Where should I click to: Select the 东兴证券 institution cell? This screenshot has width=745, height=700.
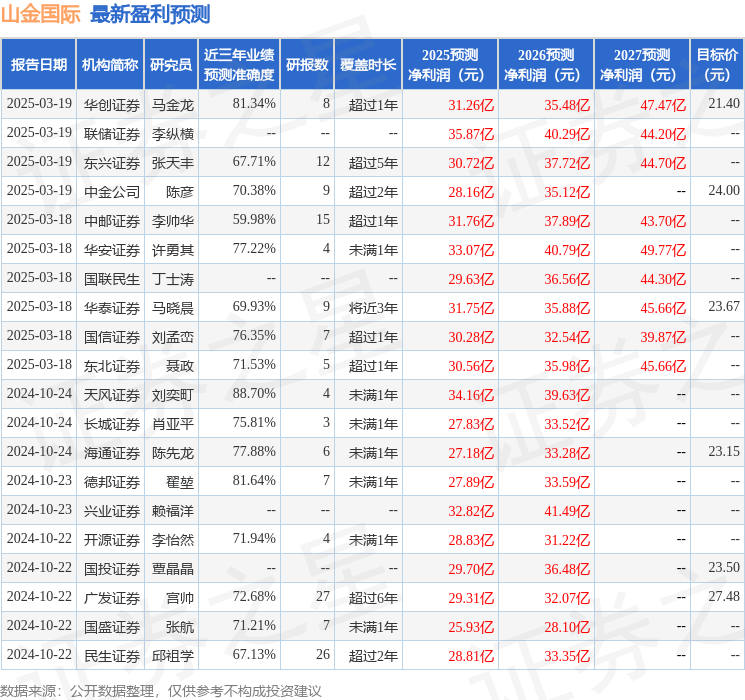tap(112, 163)
